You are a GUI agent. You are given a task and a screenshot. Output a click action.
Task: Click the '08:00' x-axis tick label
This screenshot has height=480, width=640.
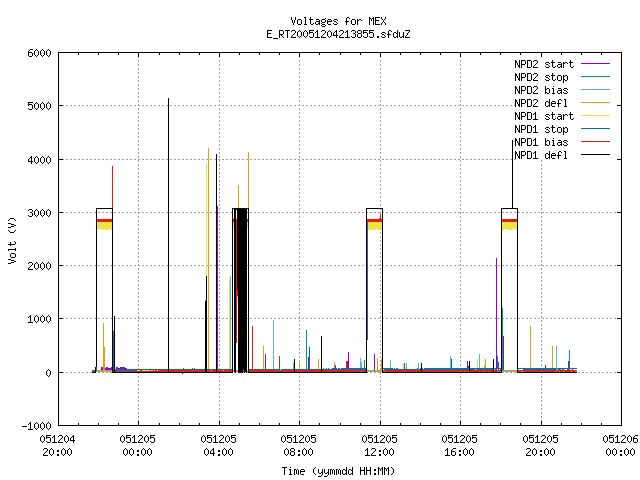click(298, 452)
